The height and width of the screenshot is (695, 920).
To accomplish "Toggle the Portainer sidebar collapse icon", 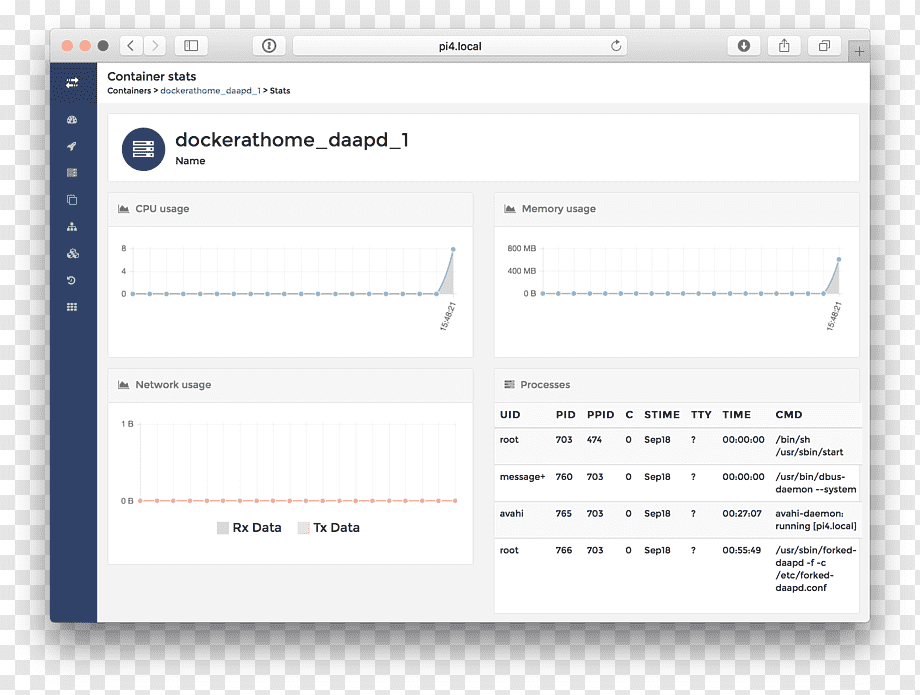I will click(72, 83).
